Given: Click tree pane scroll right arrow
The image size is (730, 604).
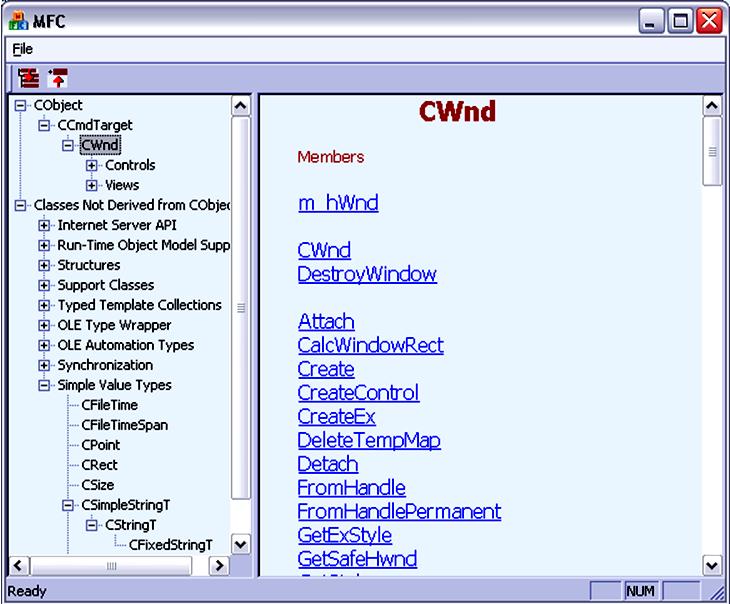Looking at the screenshot, I should tap(219, 566).
